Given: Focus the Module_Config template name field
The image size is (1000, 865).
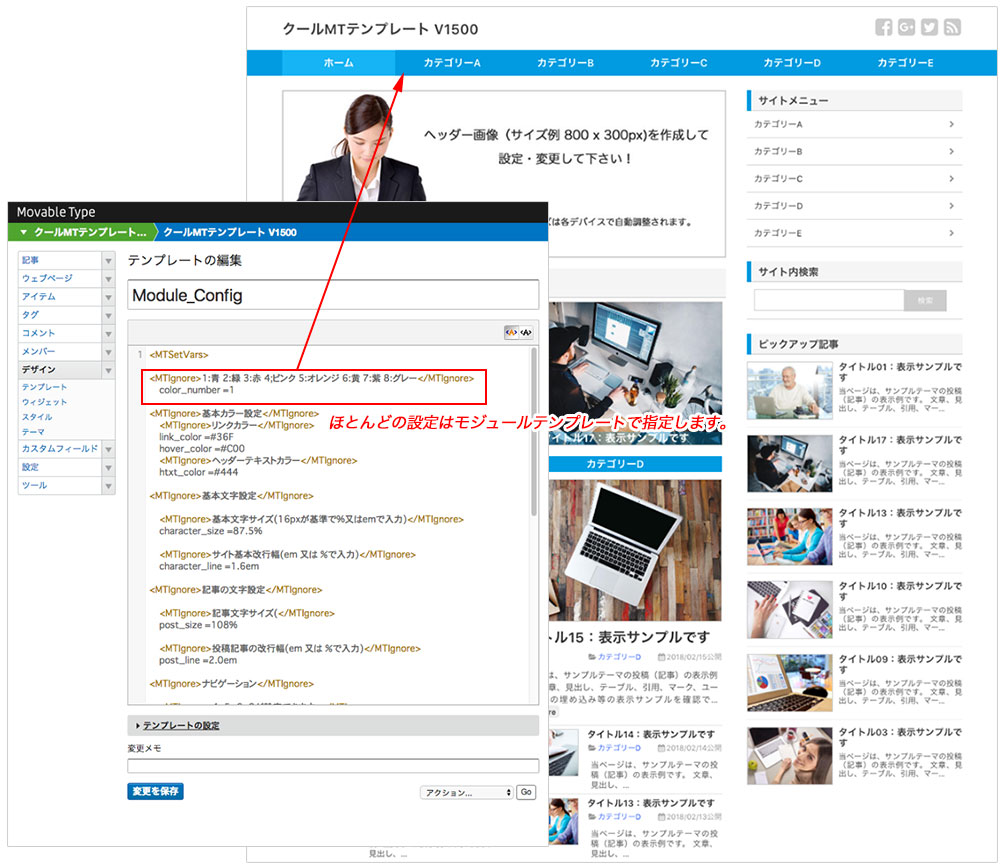Looking at the screenshot, I should [x=333, y=295].
